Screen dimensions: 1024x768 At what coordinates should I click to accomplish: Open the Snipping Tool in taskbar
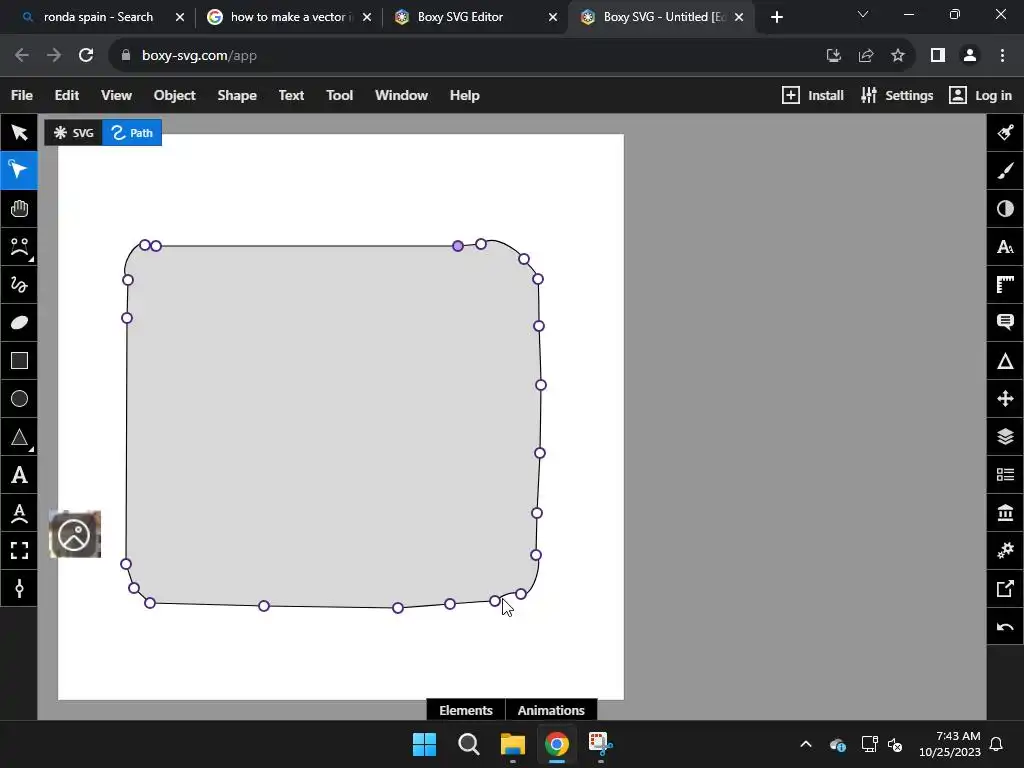click(x=600, y=744)
